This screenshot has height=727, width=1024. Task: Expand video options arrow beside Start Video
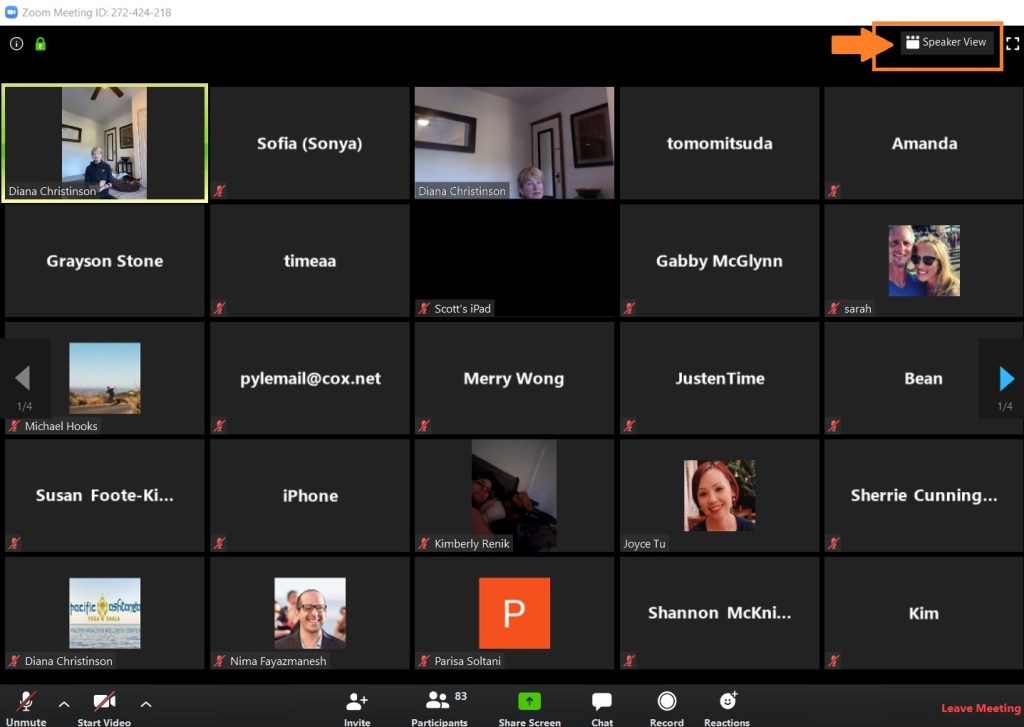click(x=145, y=704)
